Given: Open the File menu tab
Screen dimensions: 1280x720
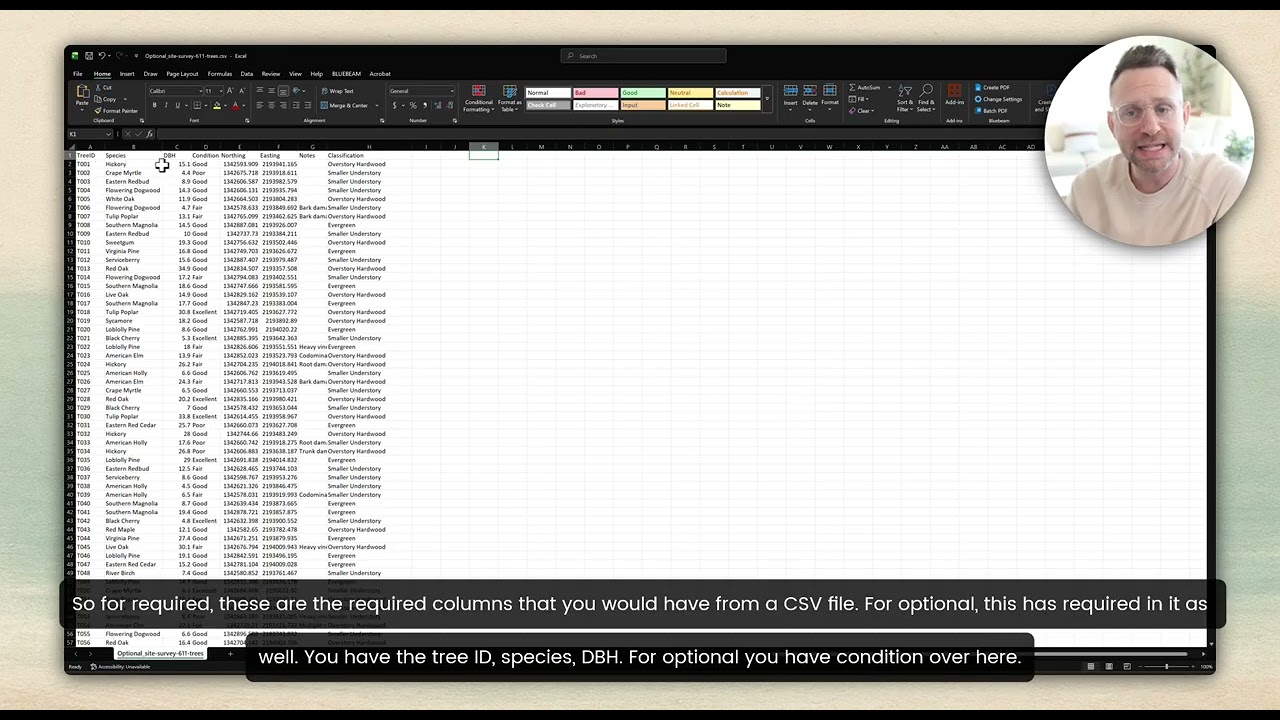Looking at the screenshot, I should click(78, 74).
